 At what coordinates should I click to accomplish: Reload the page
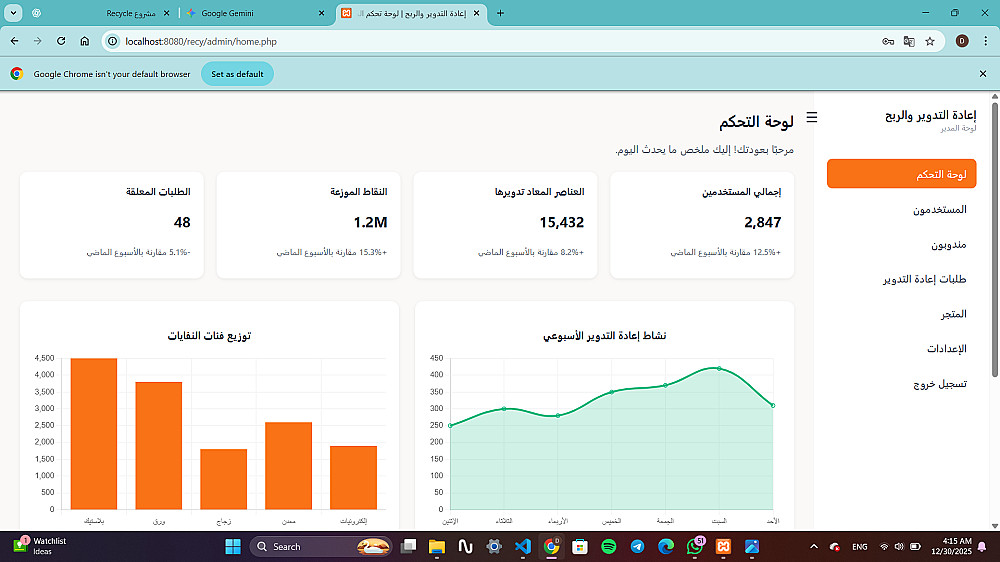point(61,41)
